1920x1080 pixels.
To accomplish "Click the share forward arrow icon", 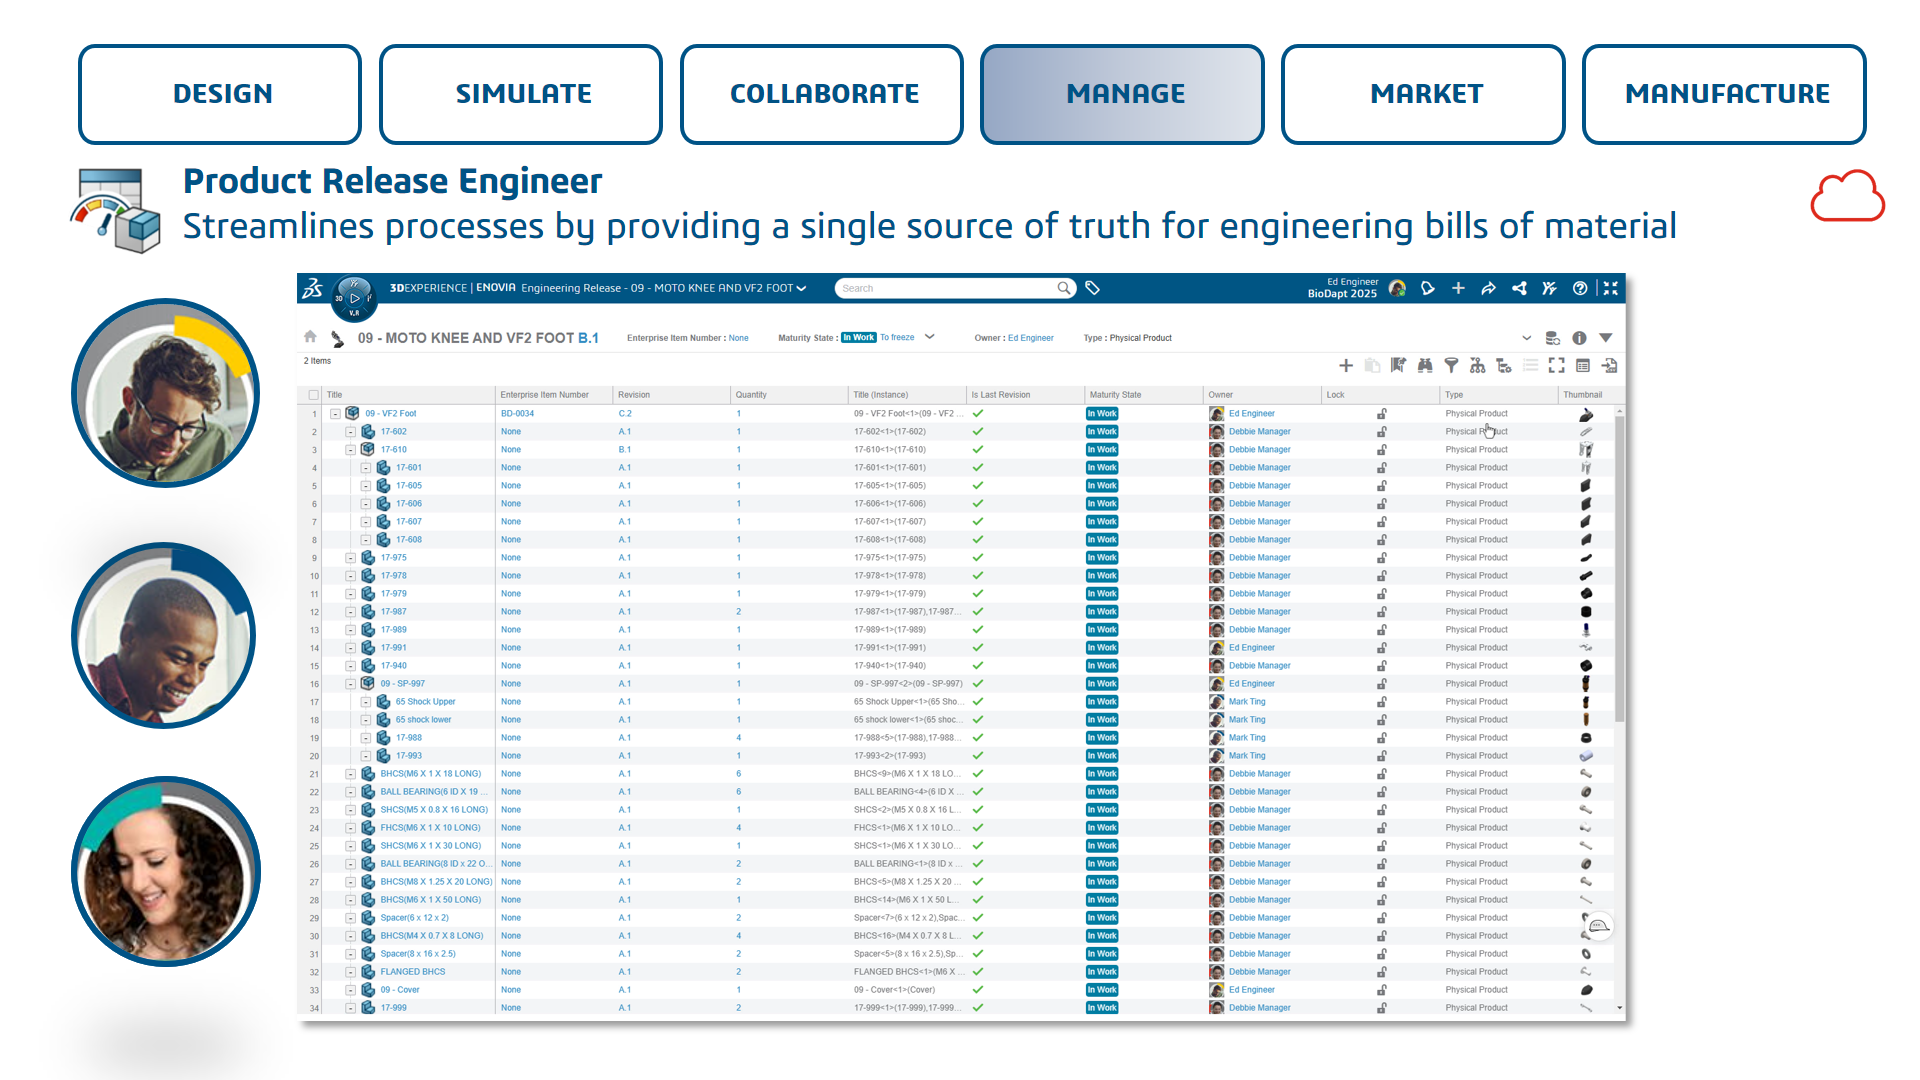I will click(x=1488, y=288).
